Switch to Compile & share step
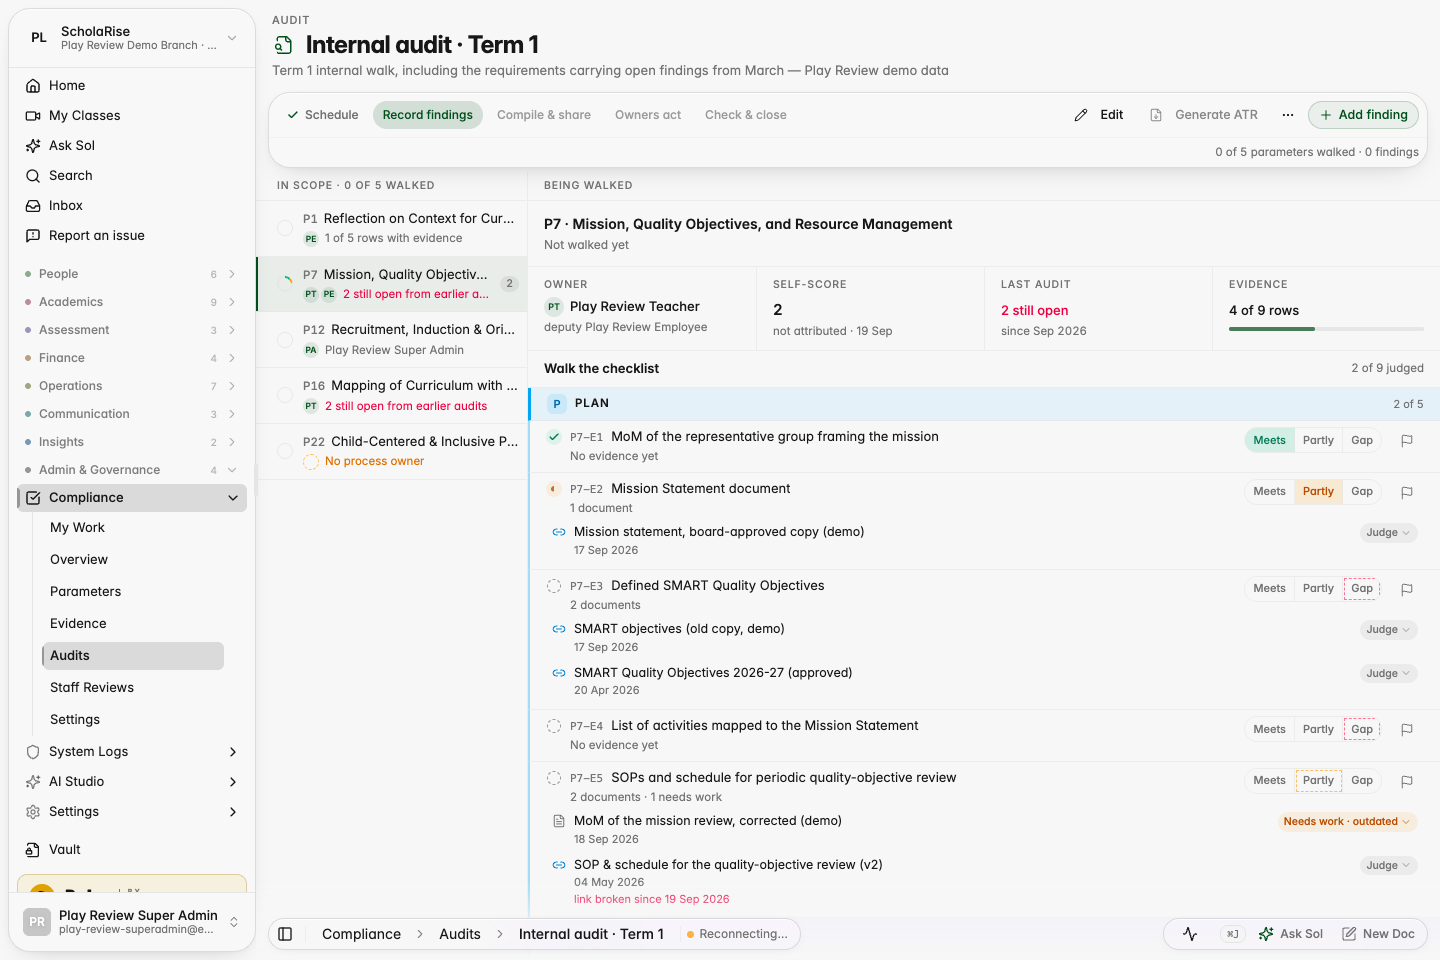1440x960 pixels. click(x=544, y=115)
